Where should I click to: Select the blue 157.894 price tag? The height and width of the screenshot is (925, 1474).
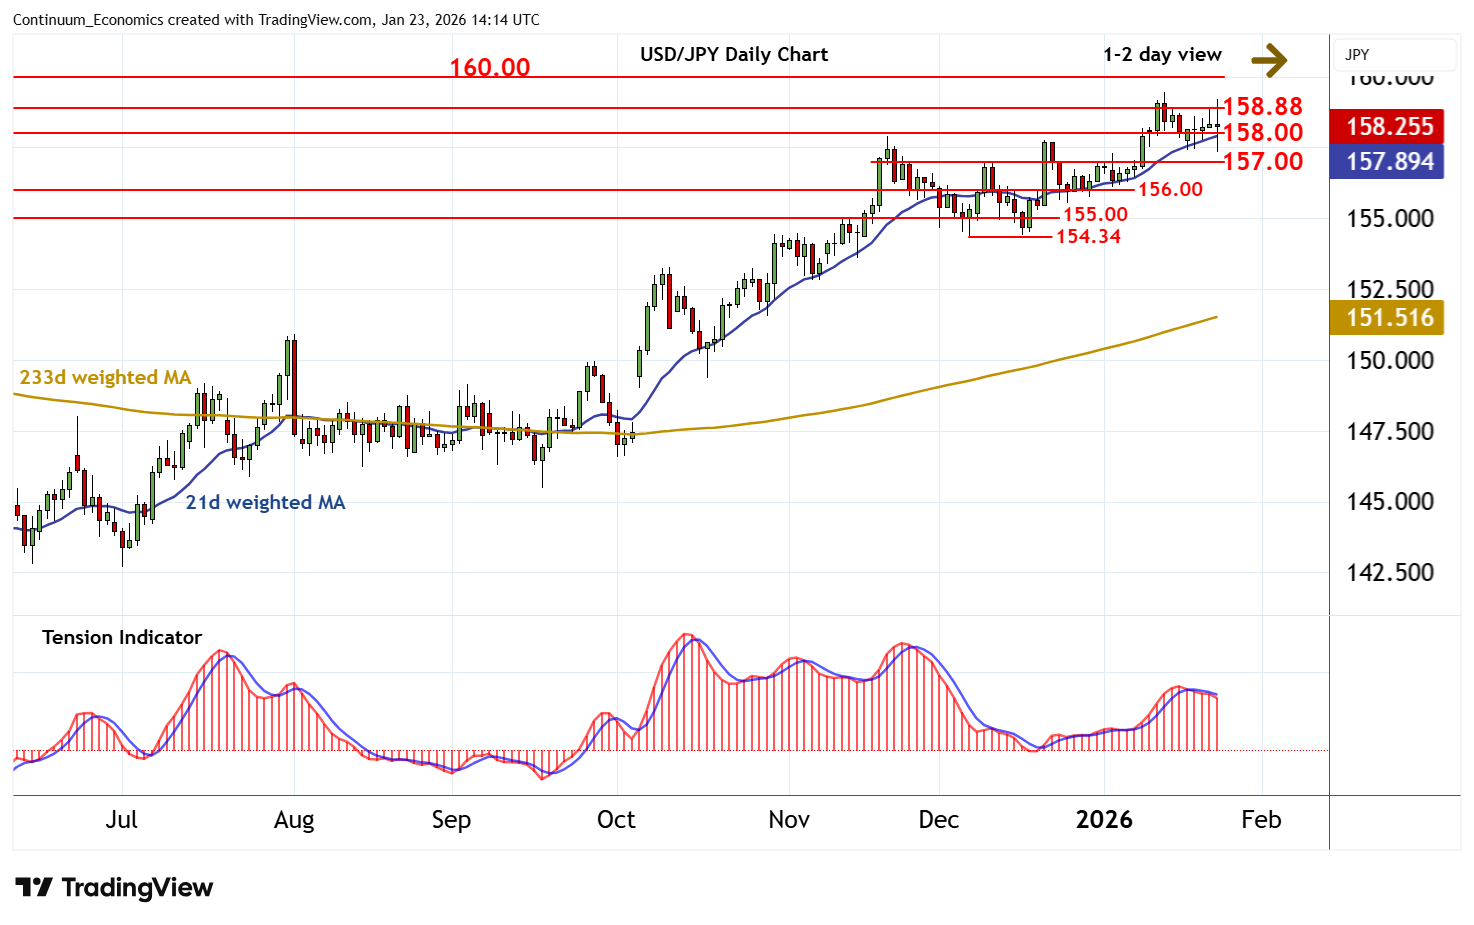1387,162
